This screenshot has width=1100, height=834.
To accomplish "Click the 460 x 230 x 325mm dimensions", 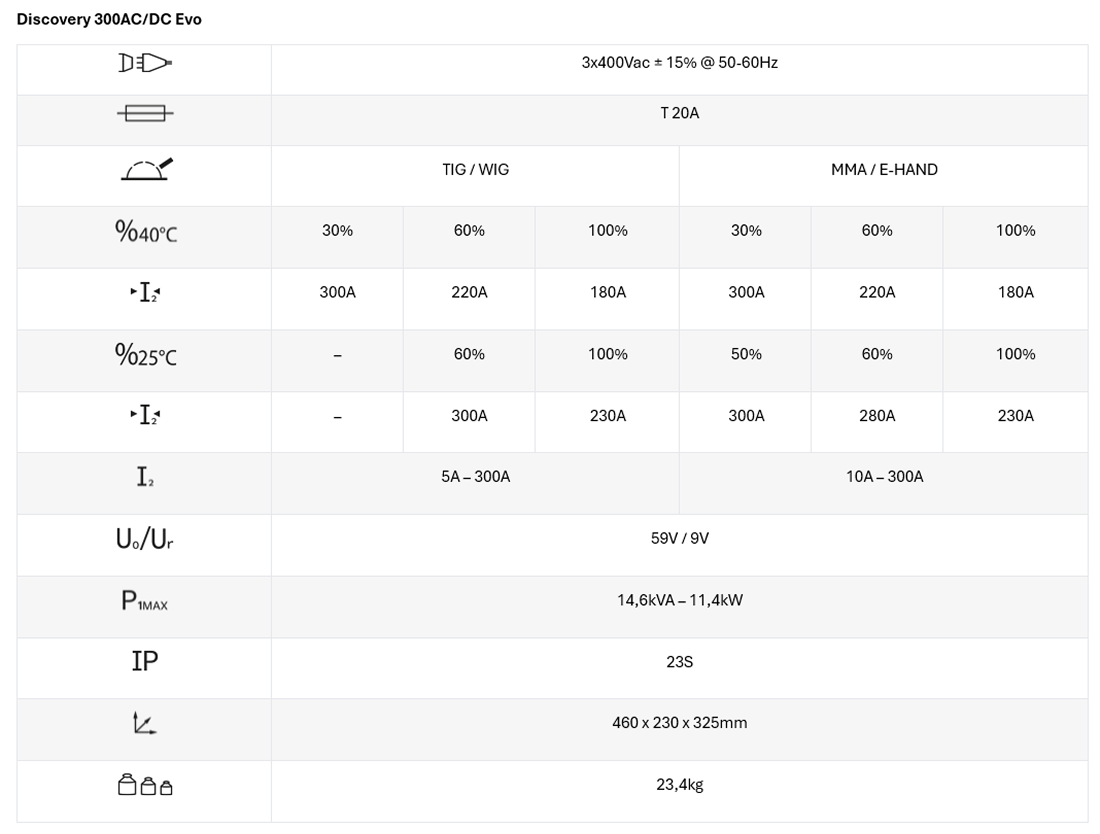I will point(679,723).
